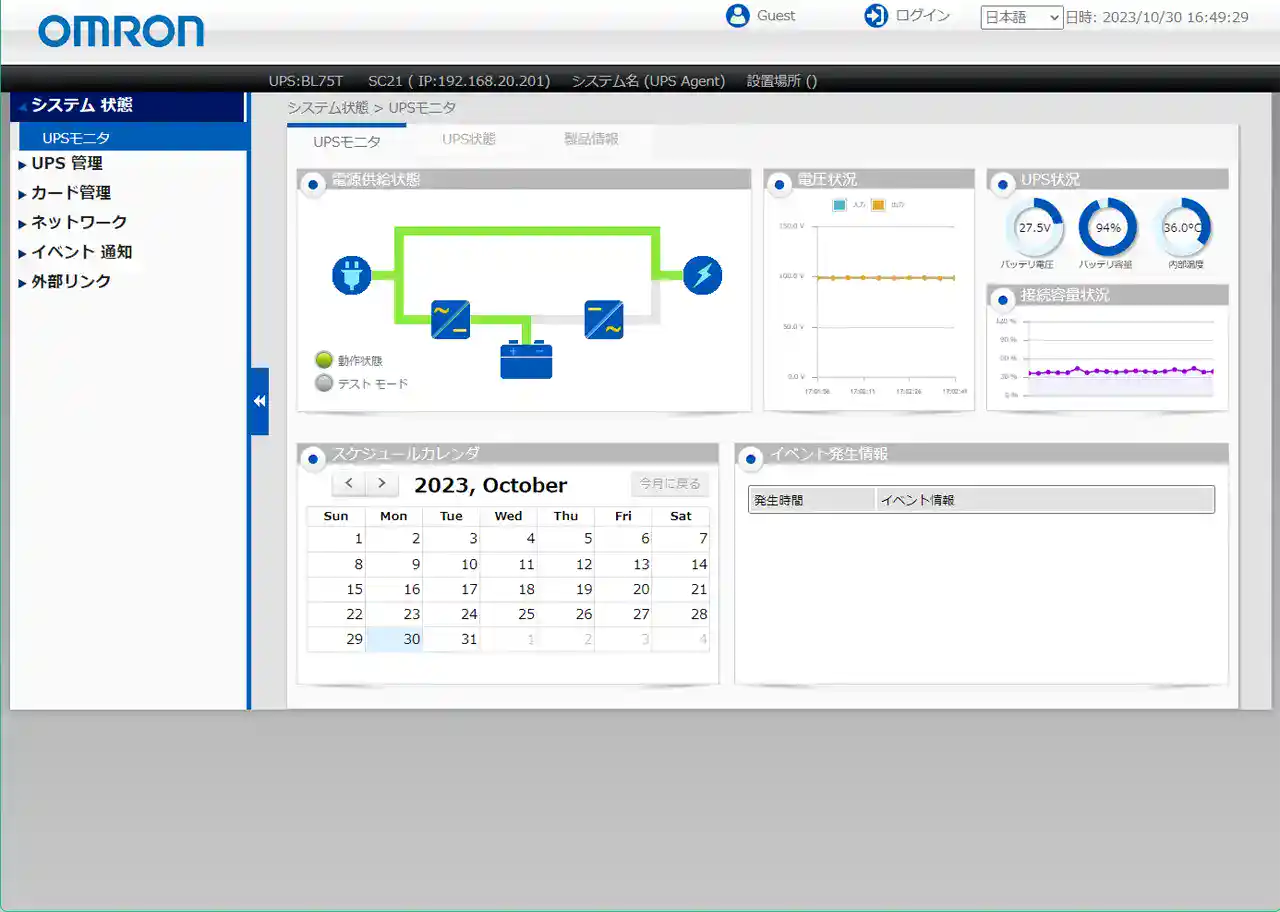Toggle the input series legend in voltage chart
The width and height of the screenshot is (1280, 912).
[x=841, y=205]
